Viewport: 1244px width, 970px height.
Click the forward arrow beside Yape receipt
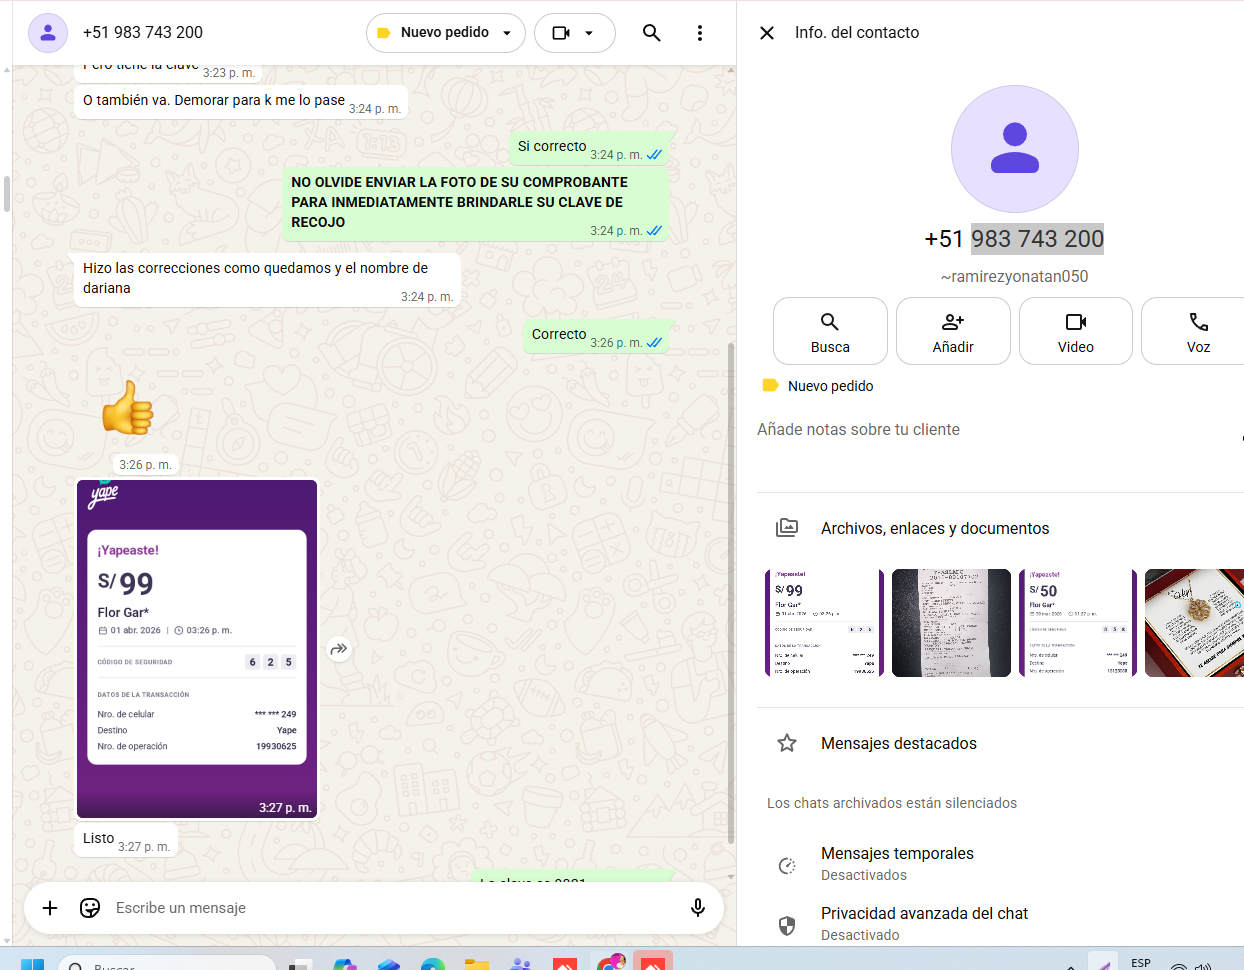tap(339, 649)
